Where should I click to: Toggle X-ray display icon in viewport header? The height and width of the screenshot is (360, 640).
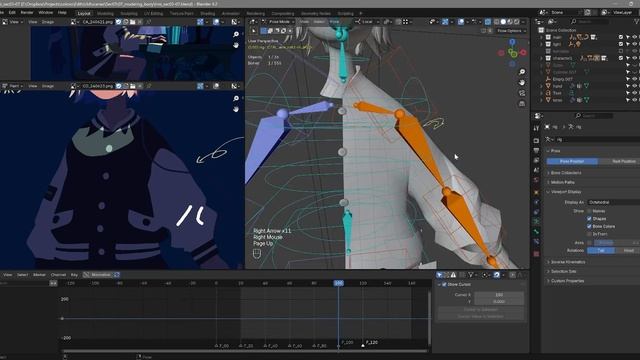point(488,22)
